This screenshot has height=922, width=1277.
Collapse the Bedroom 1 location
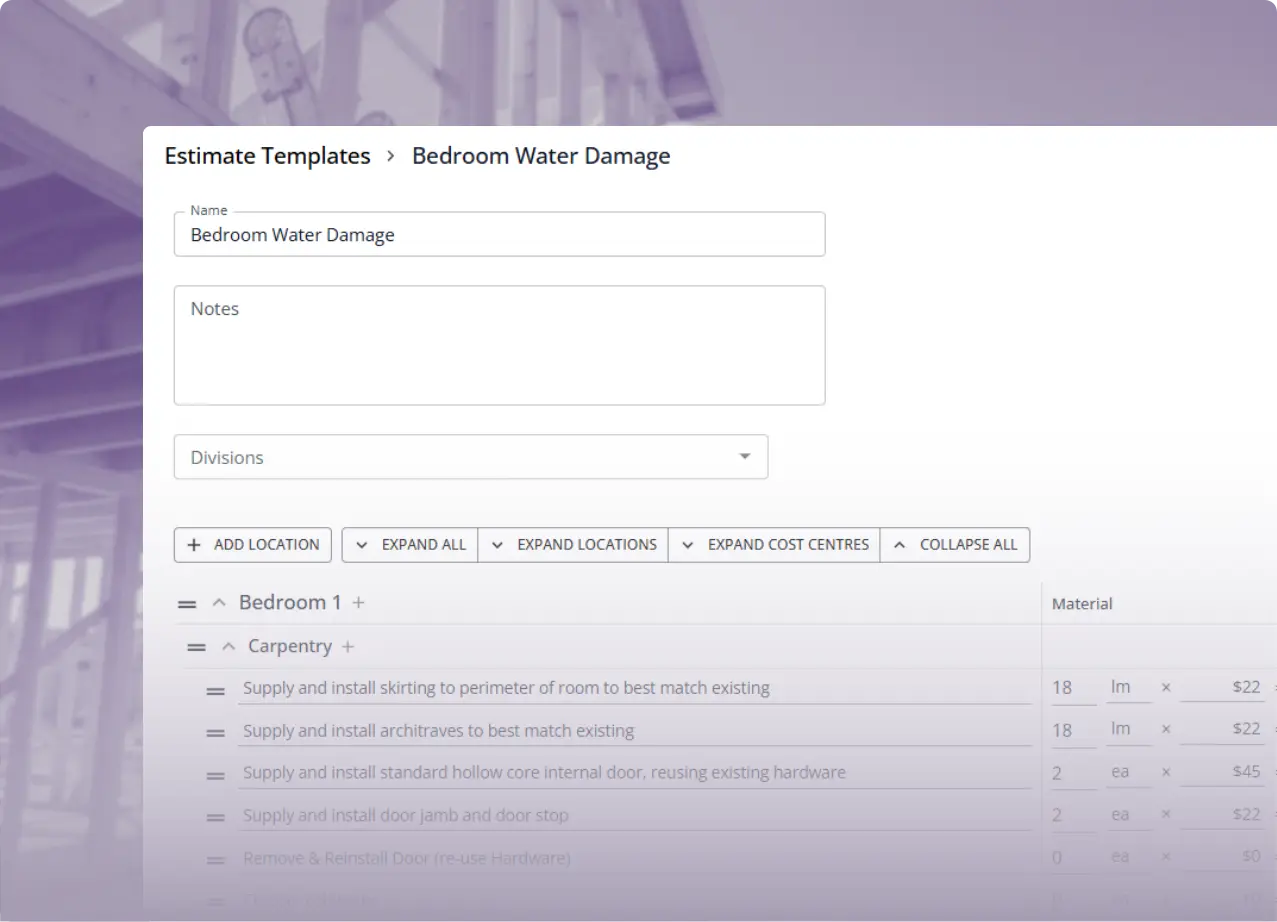tap(219, 603)
